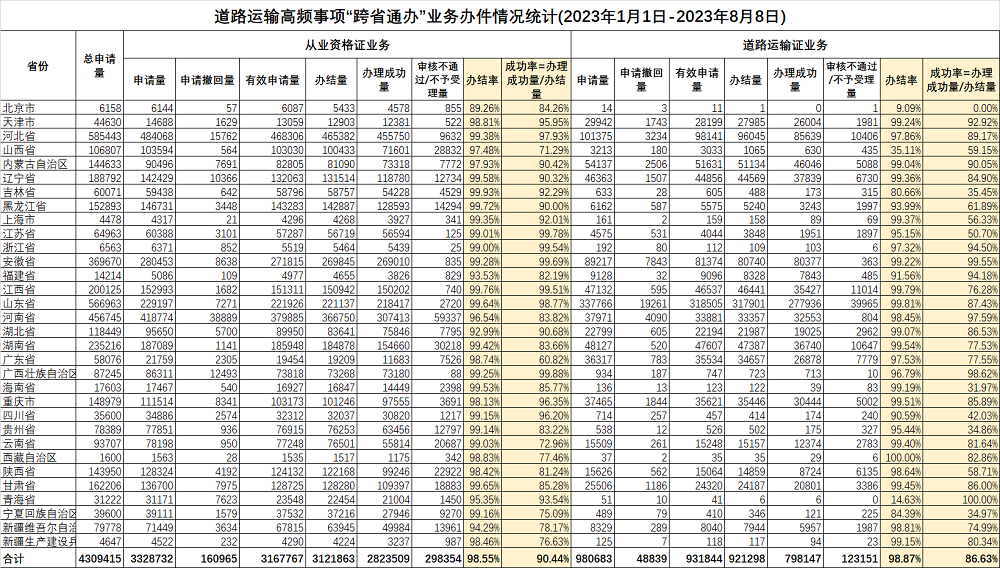Click the 从业资格证业务 section header

(347, 45)
